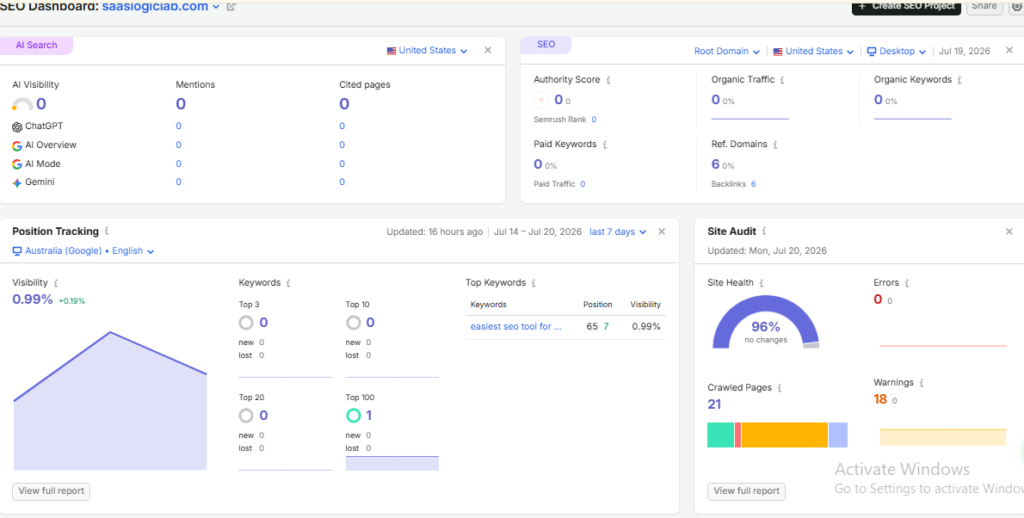Open Paid Traffic value link

[x=583, y=184]
